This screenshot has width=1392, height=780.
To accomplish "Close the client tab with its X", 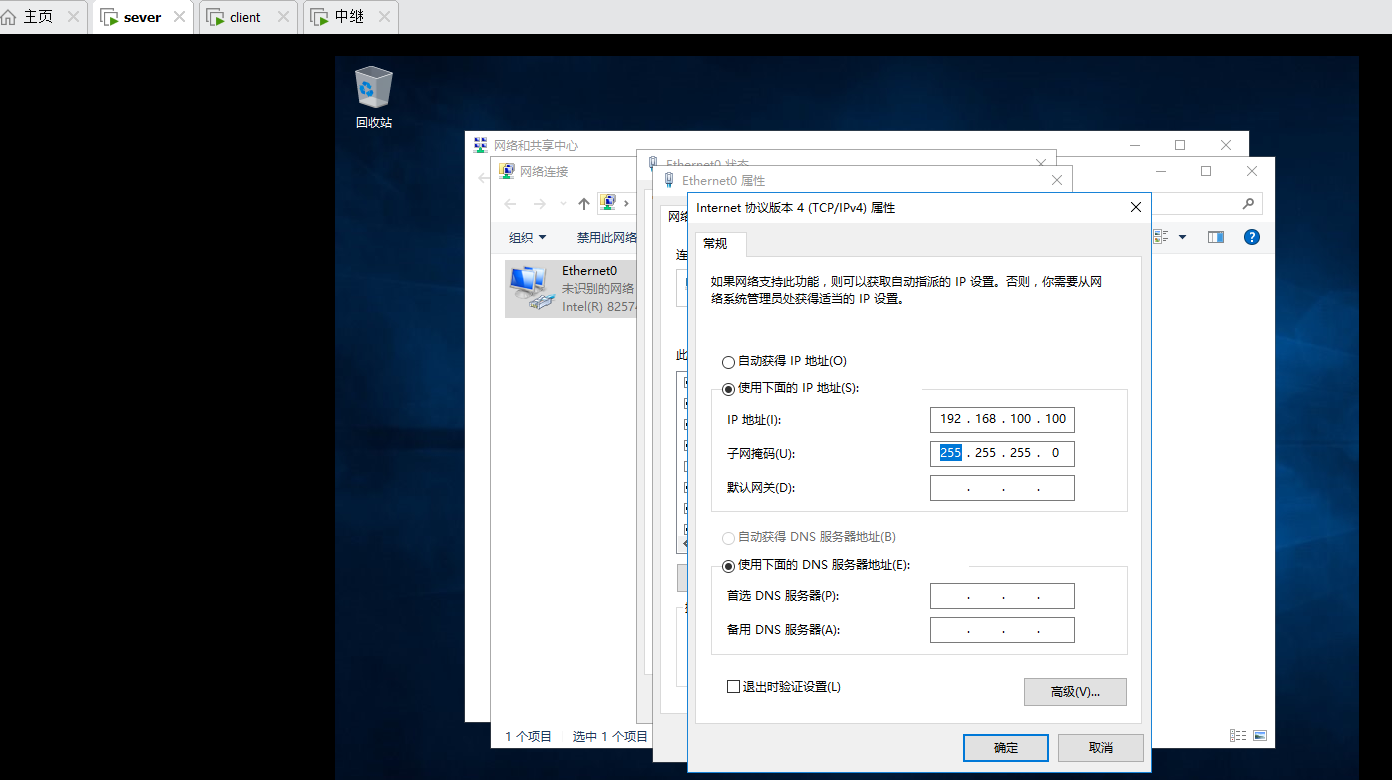I will 283,17.
